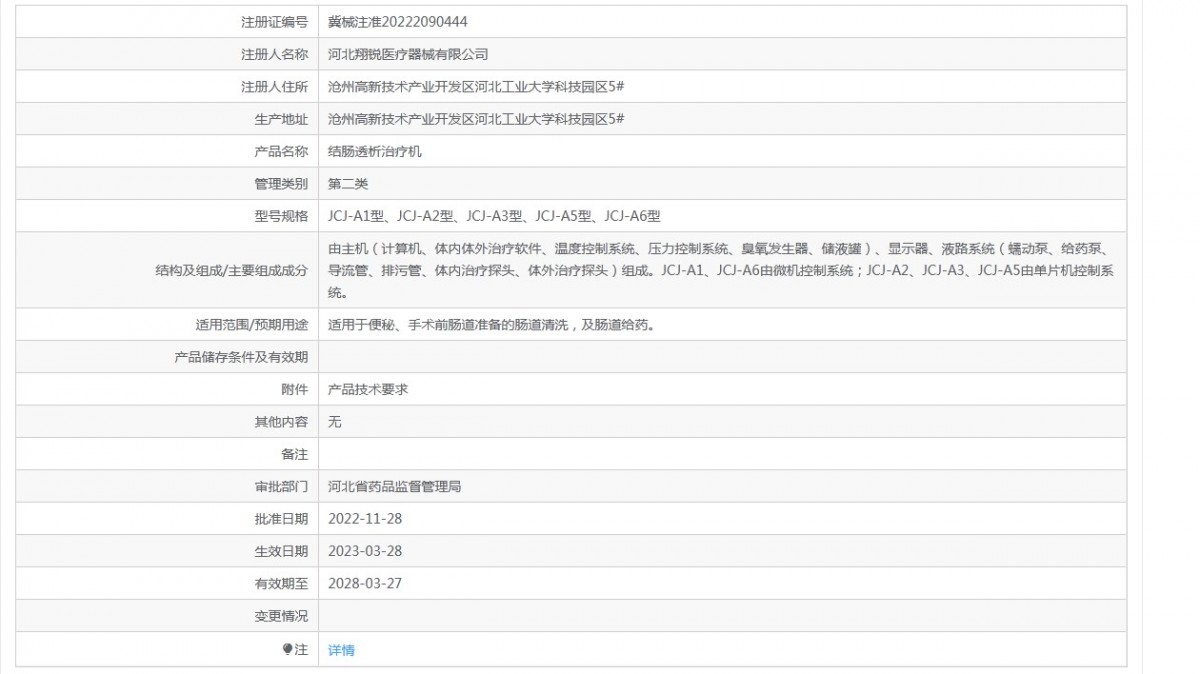The width and height of the screenshot is (1200, 674).
Task: Click the 生产地址 label
Action: pos(281,119)
